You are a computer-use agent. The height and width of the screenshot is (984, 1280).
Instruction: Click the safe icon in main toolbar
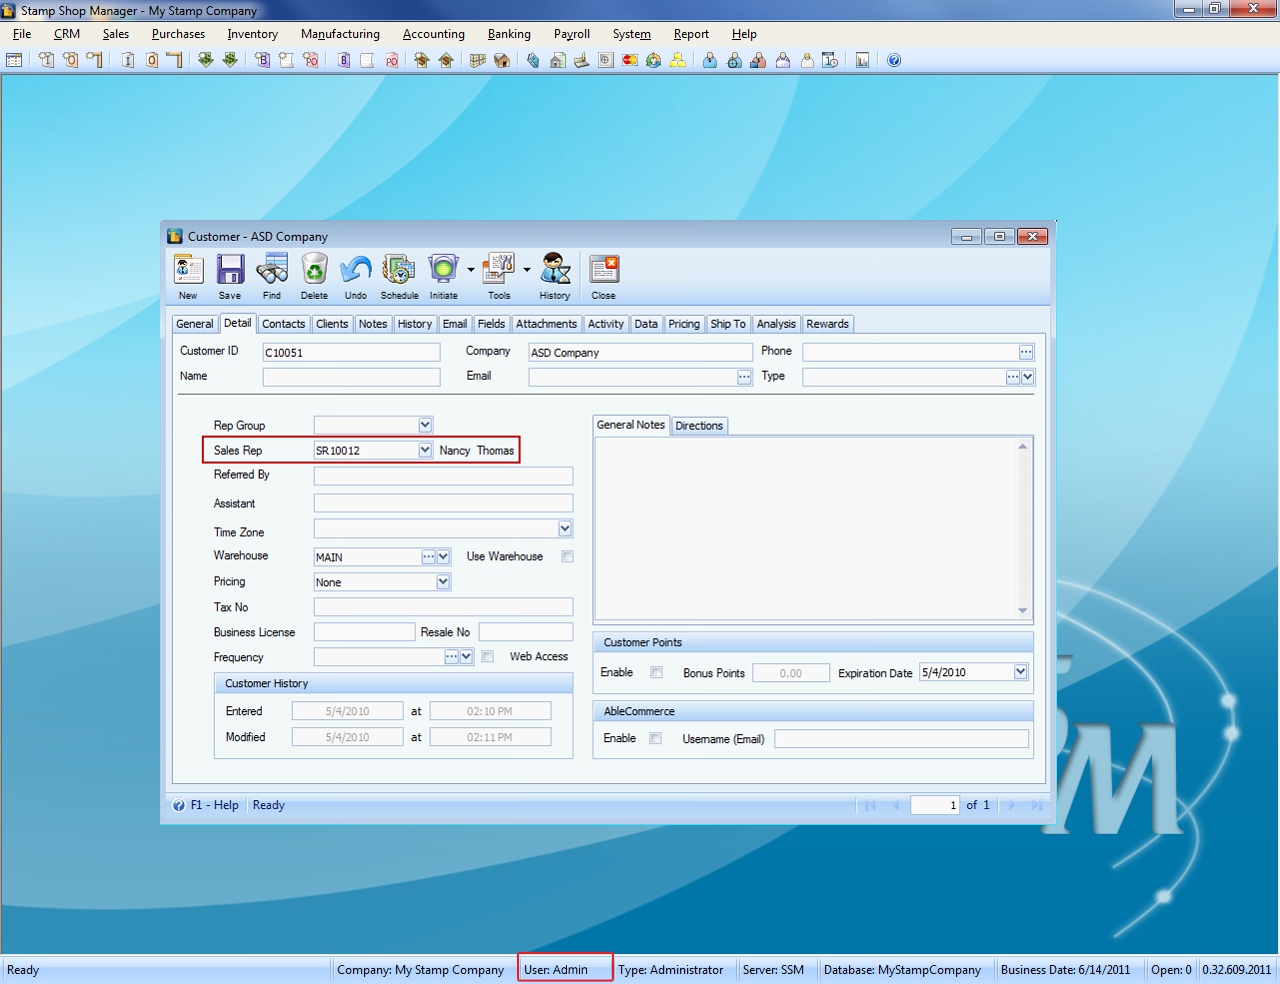tap(606, 60)
